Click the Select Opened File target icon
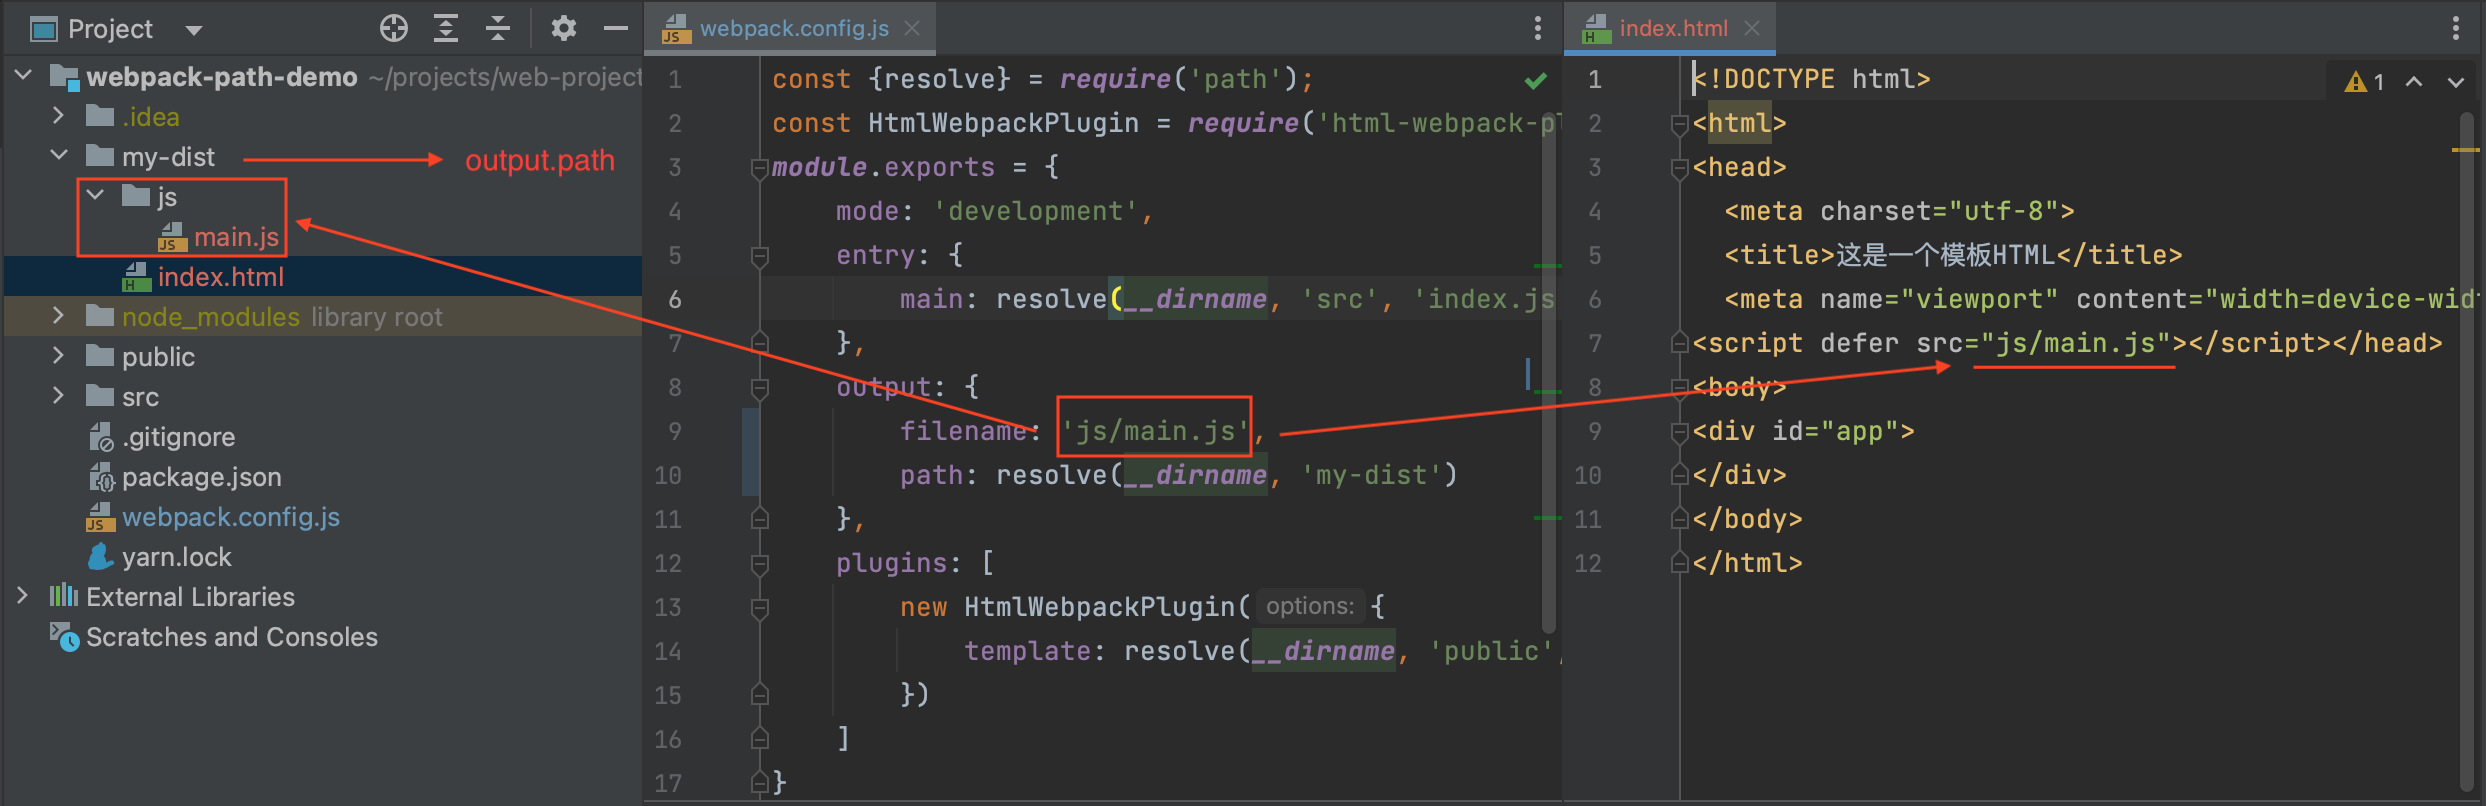This screenshot has height=806, width=2486. tap(394, 28)
